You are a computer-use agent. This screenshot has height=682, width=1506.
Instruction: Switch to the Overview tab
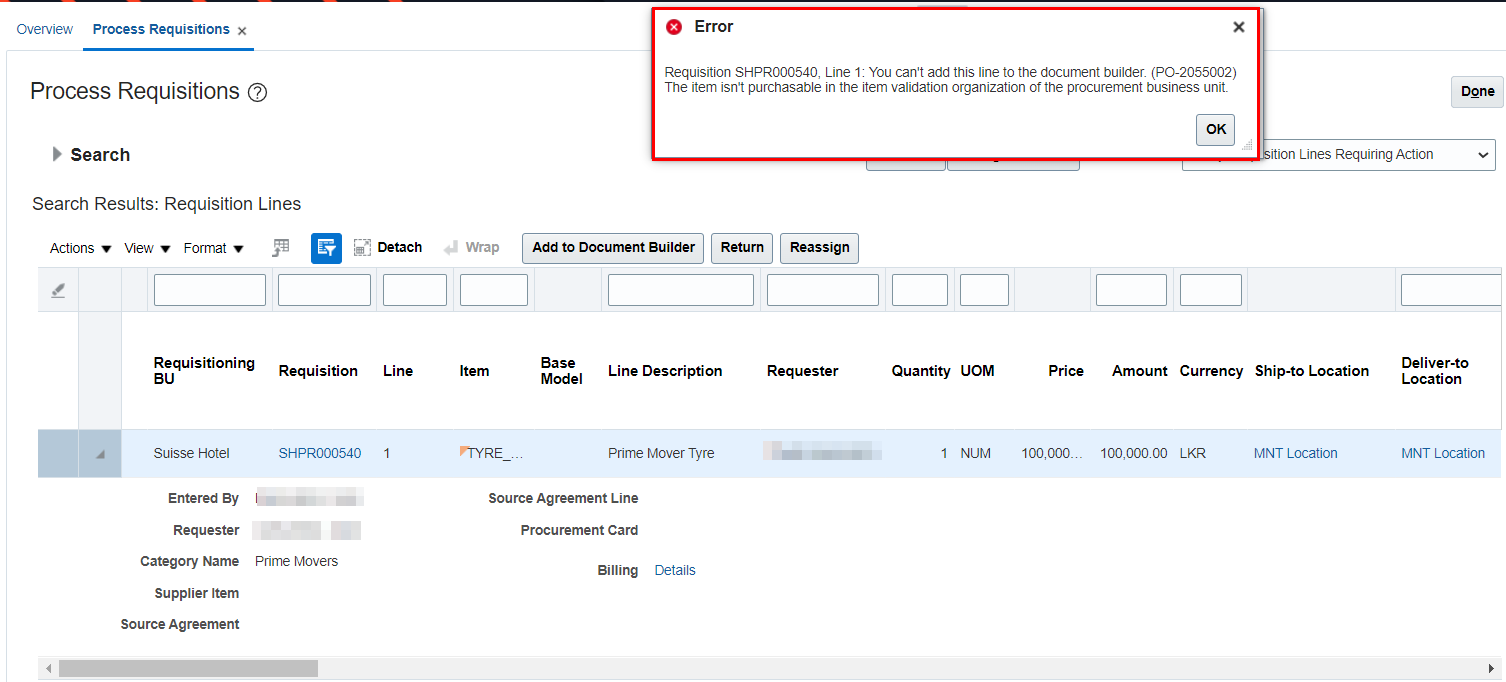(45, 29)
